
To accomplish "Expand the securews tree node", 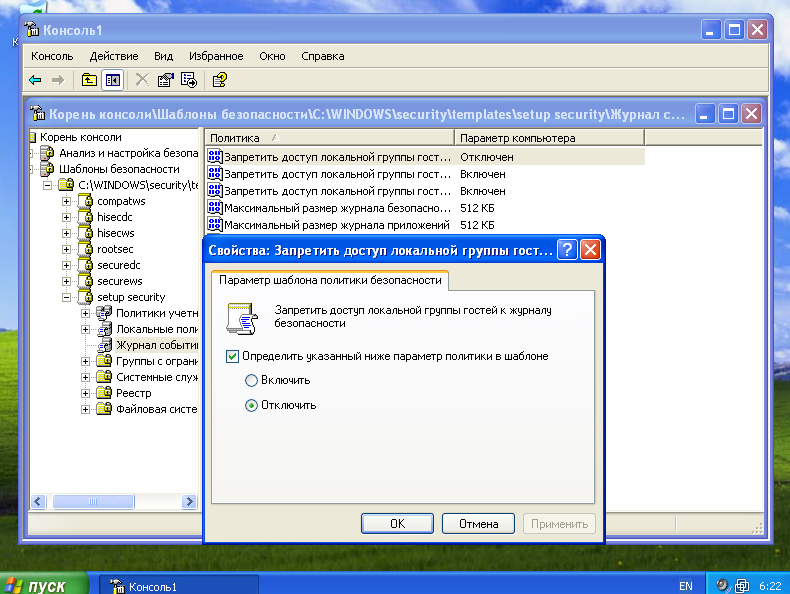I will click(67, 282).
